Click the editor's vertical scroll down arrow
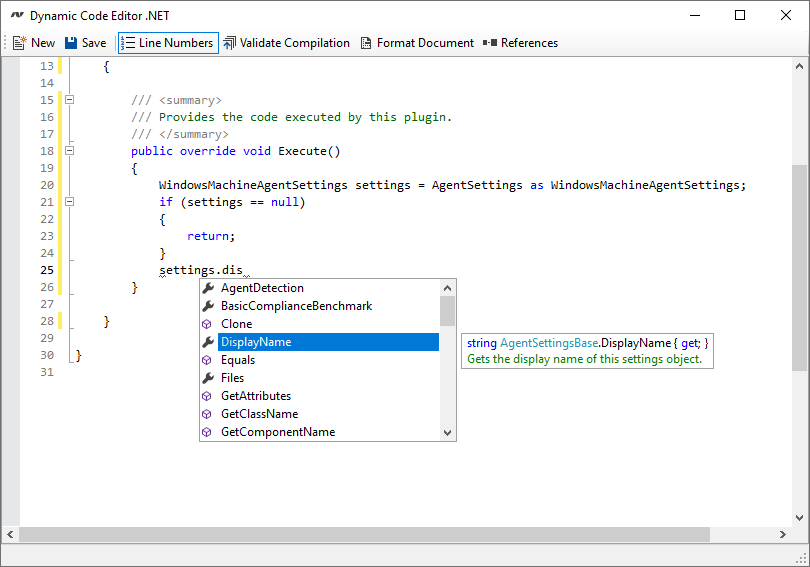 (x=799, y=518)
